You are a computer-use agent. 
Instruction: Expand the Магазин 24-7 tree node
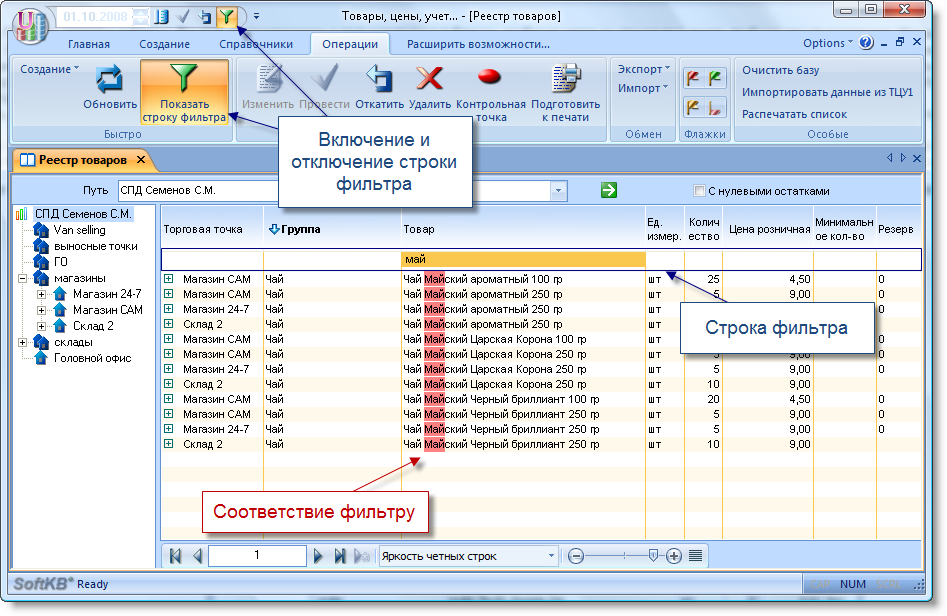click(41, 294)
